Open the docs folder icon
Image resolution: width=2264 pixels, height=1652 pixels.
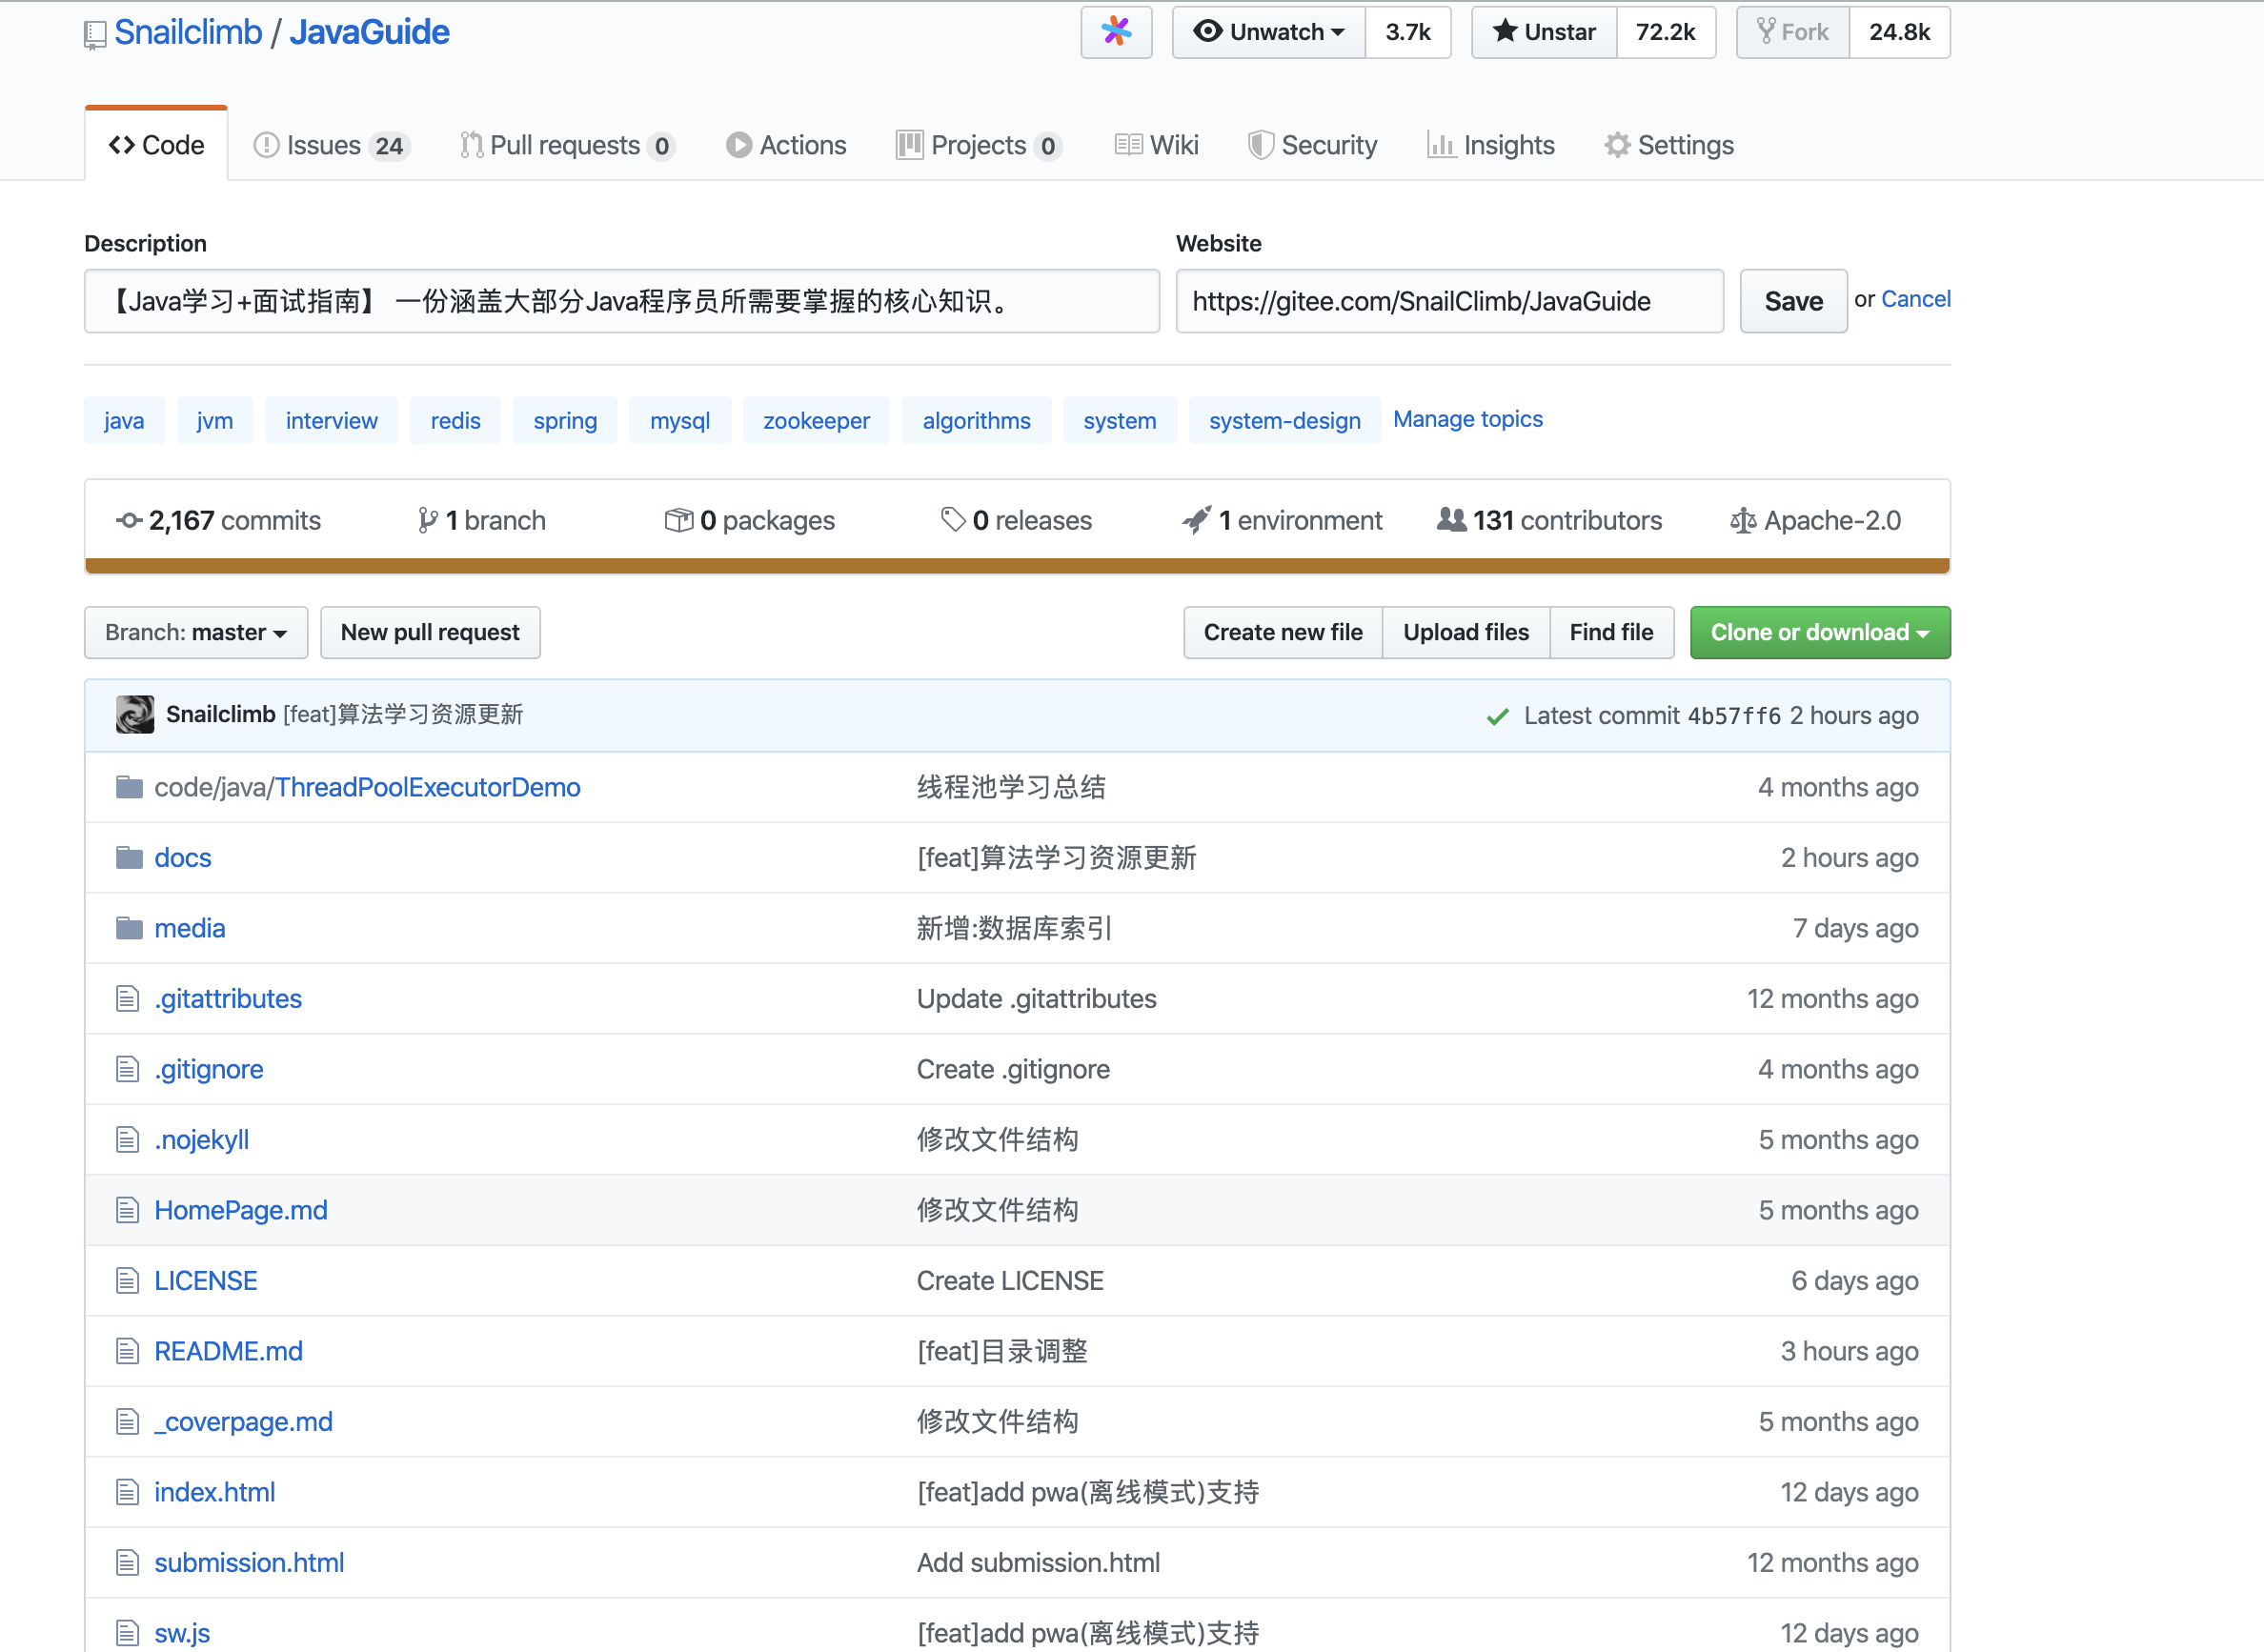click(129, 858)
